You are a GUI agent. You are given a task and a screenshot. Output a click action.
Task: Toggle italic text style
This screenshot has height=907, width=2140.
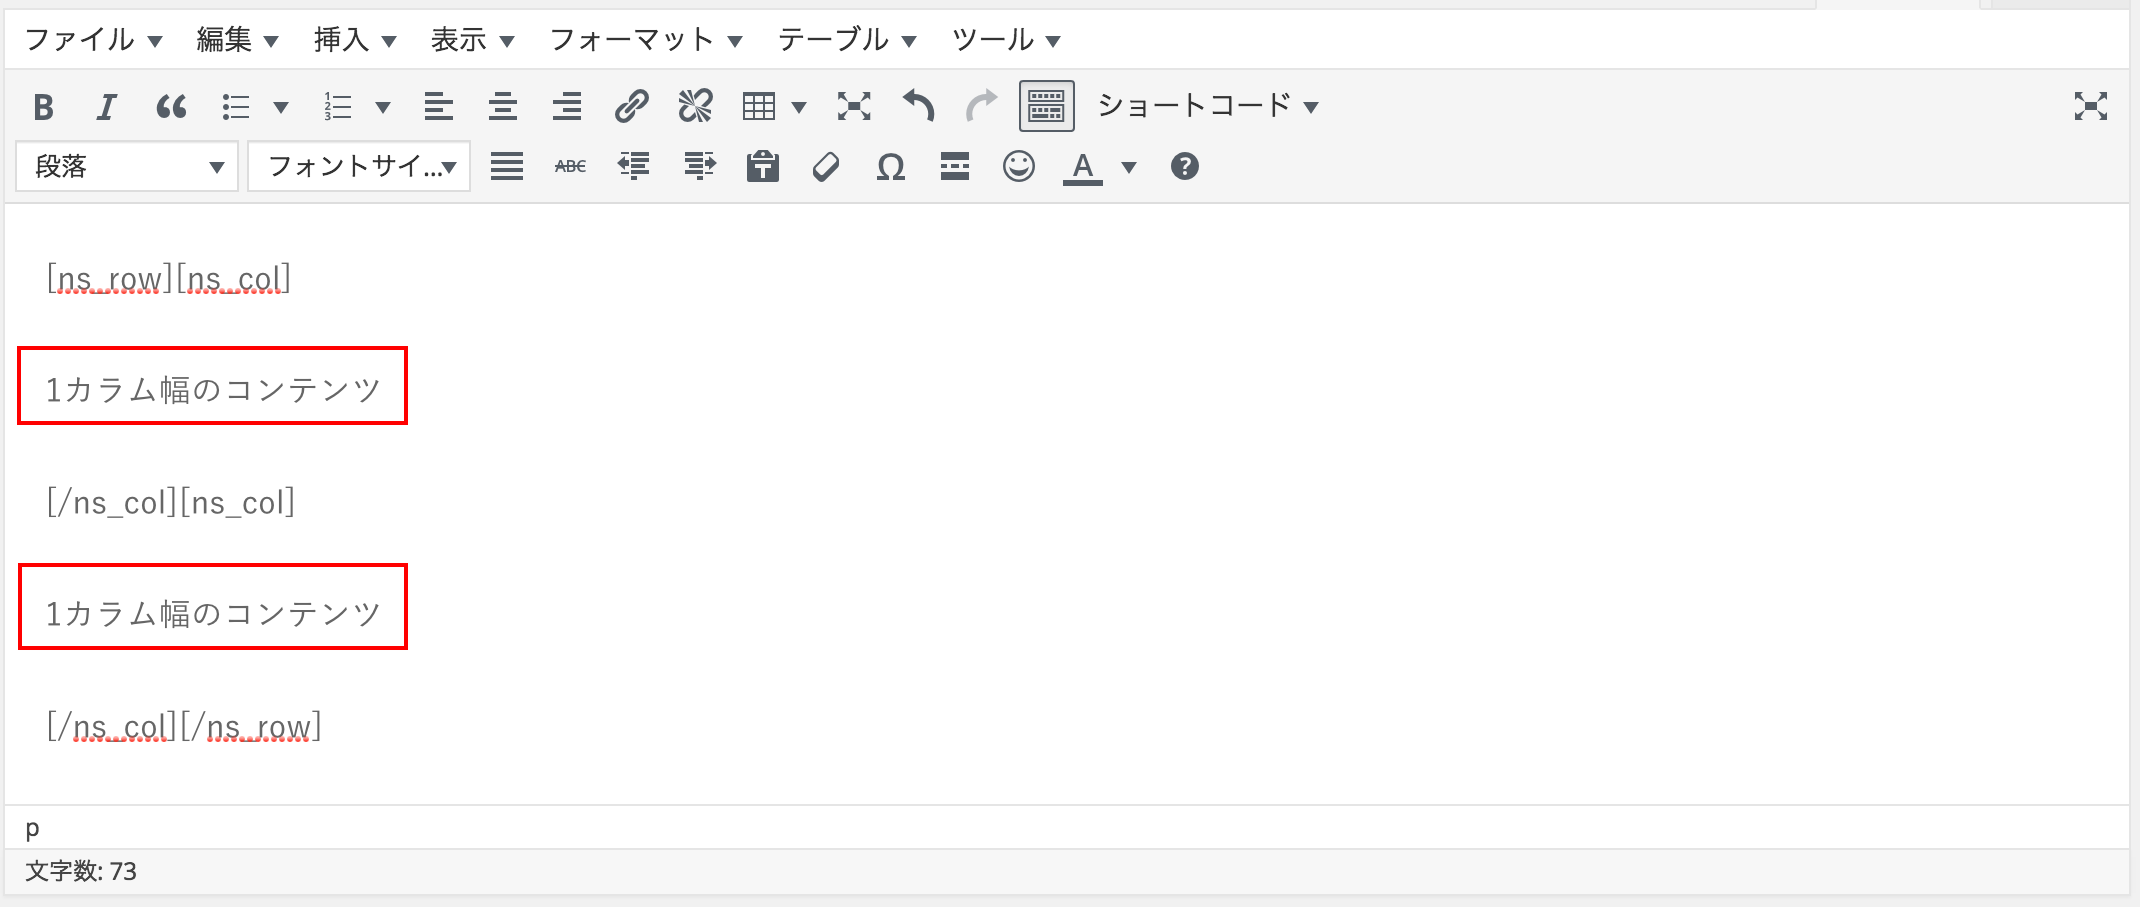[x=106, y=106]
